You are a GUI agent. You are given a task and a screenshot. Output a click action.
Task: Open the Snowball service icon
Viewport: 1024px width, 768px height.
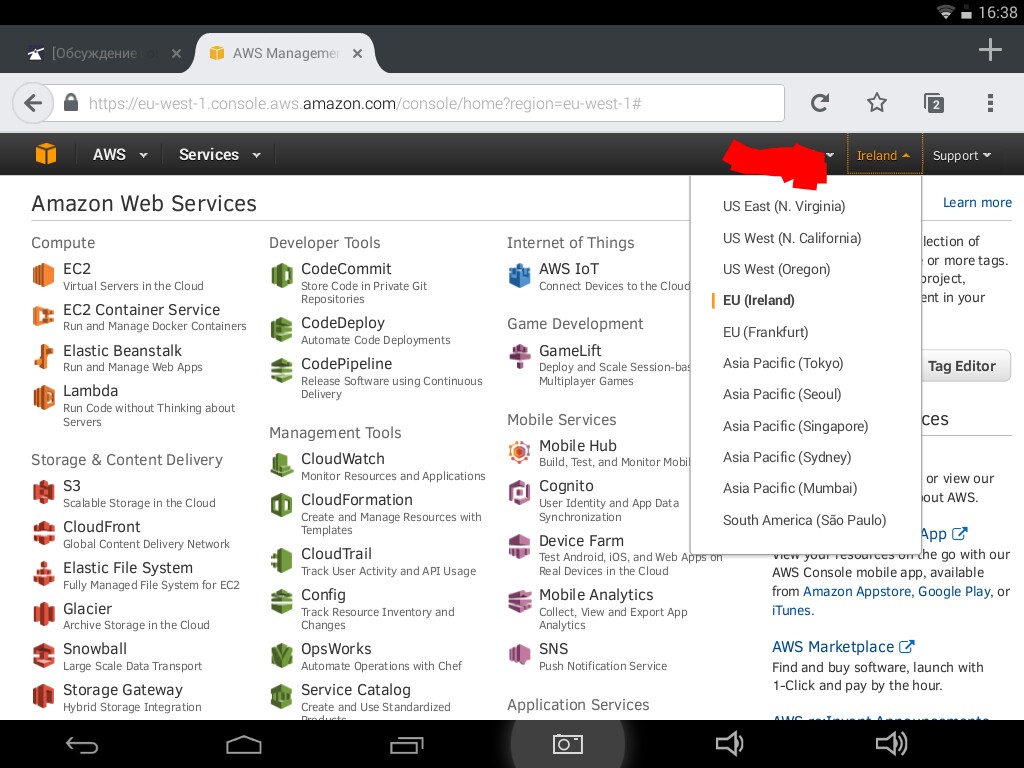(43, 656)
